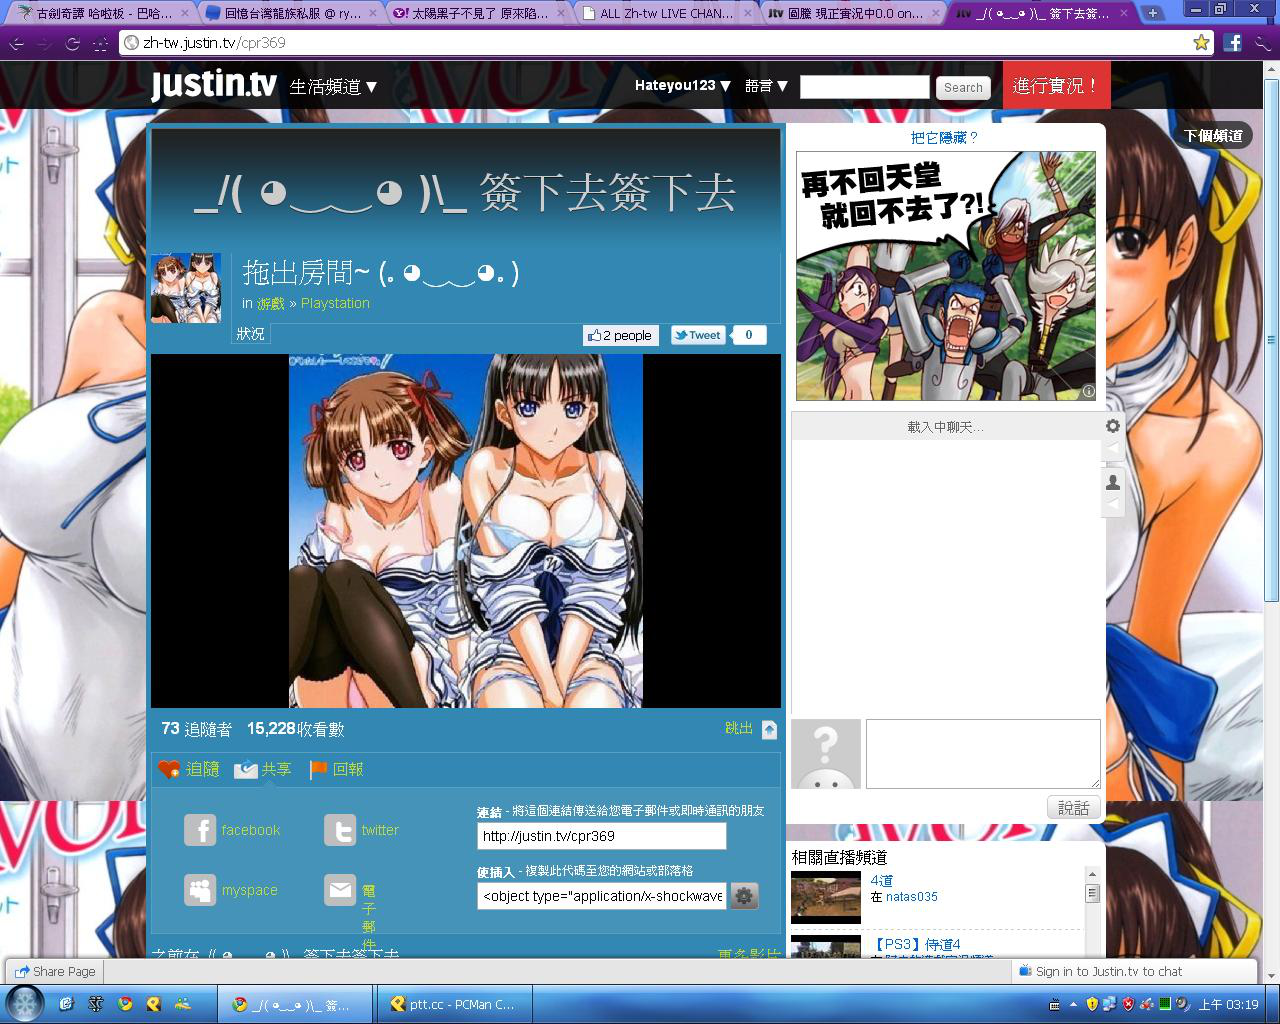This screenshot has height=1024, width=1280.
Task: Click the MySpace share icon
Action: click(x=200, y=890)
